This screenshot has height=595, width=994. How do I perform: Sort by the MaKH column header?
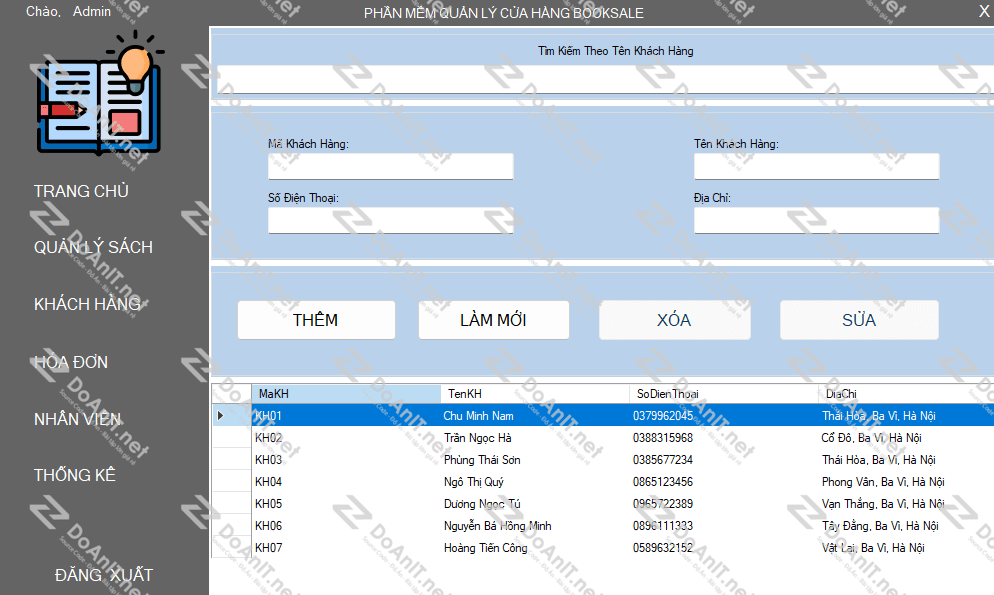coord(345,394)
